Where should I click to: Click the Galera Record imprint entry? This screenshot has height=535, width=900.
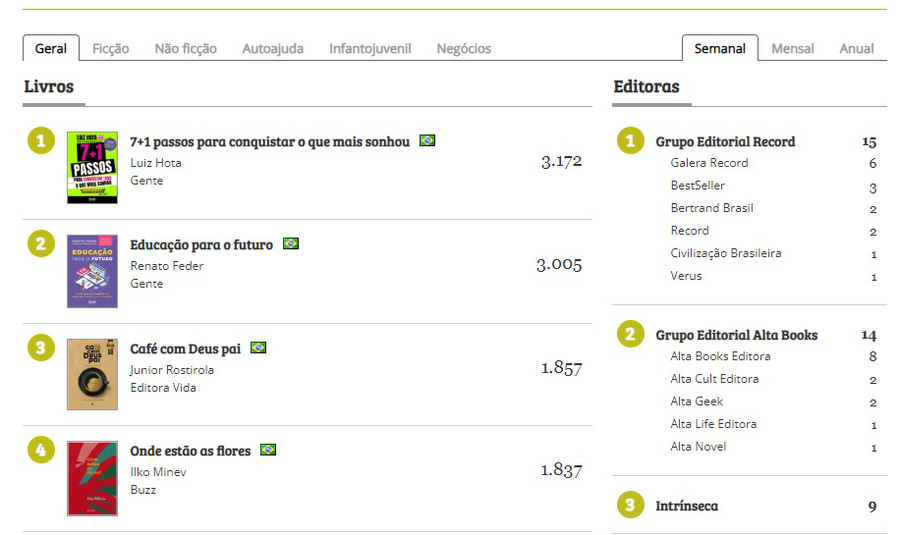[x=709, y=163]
